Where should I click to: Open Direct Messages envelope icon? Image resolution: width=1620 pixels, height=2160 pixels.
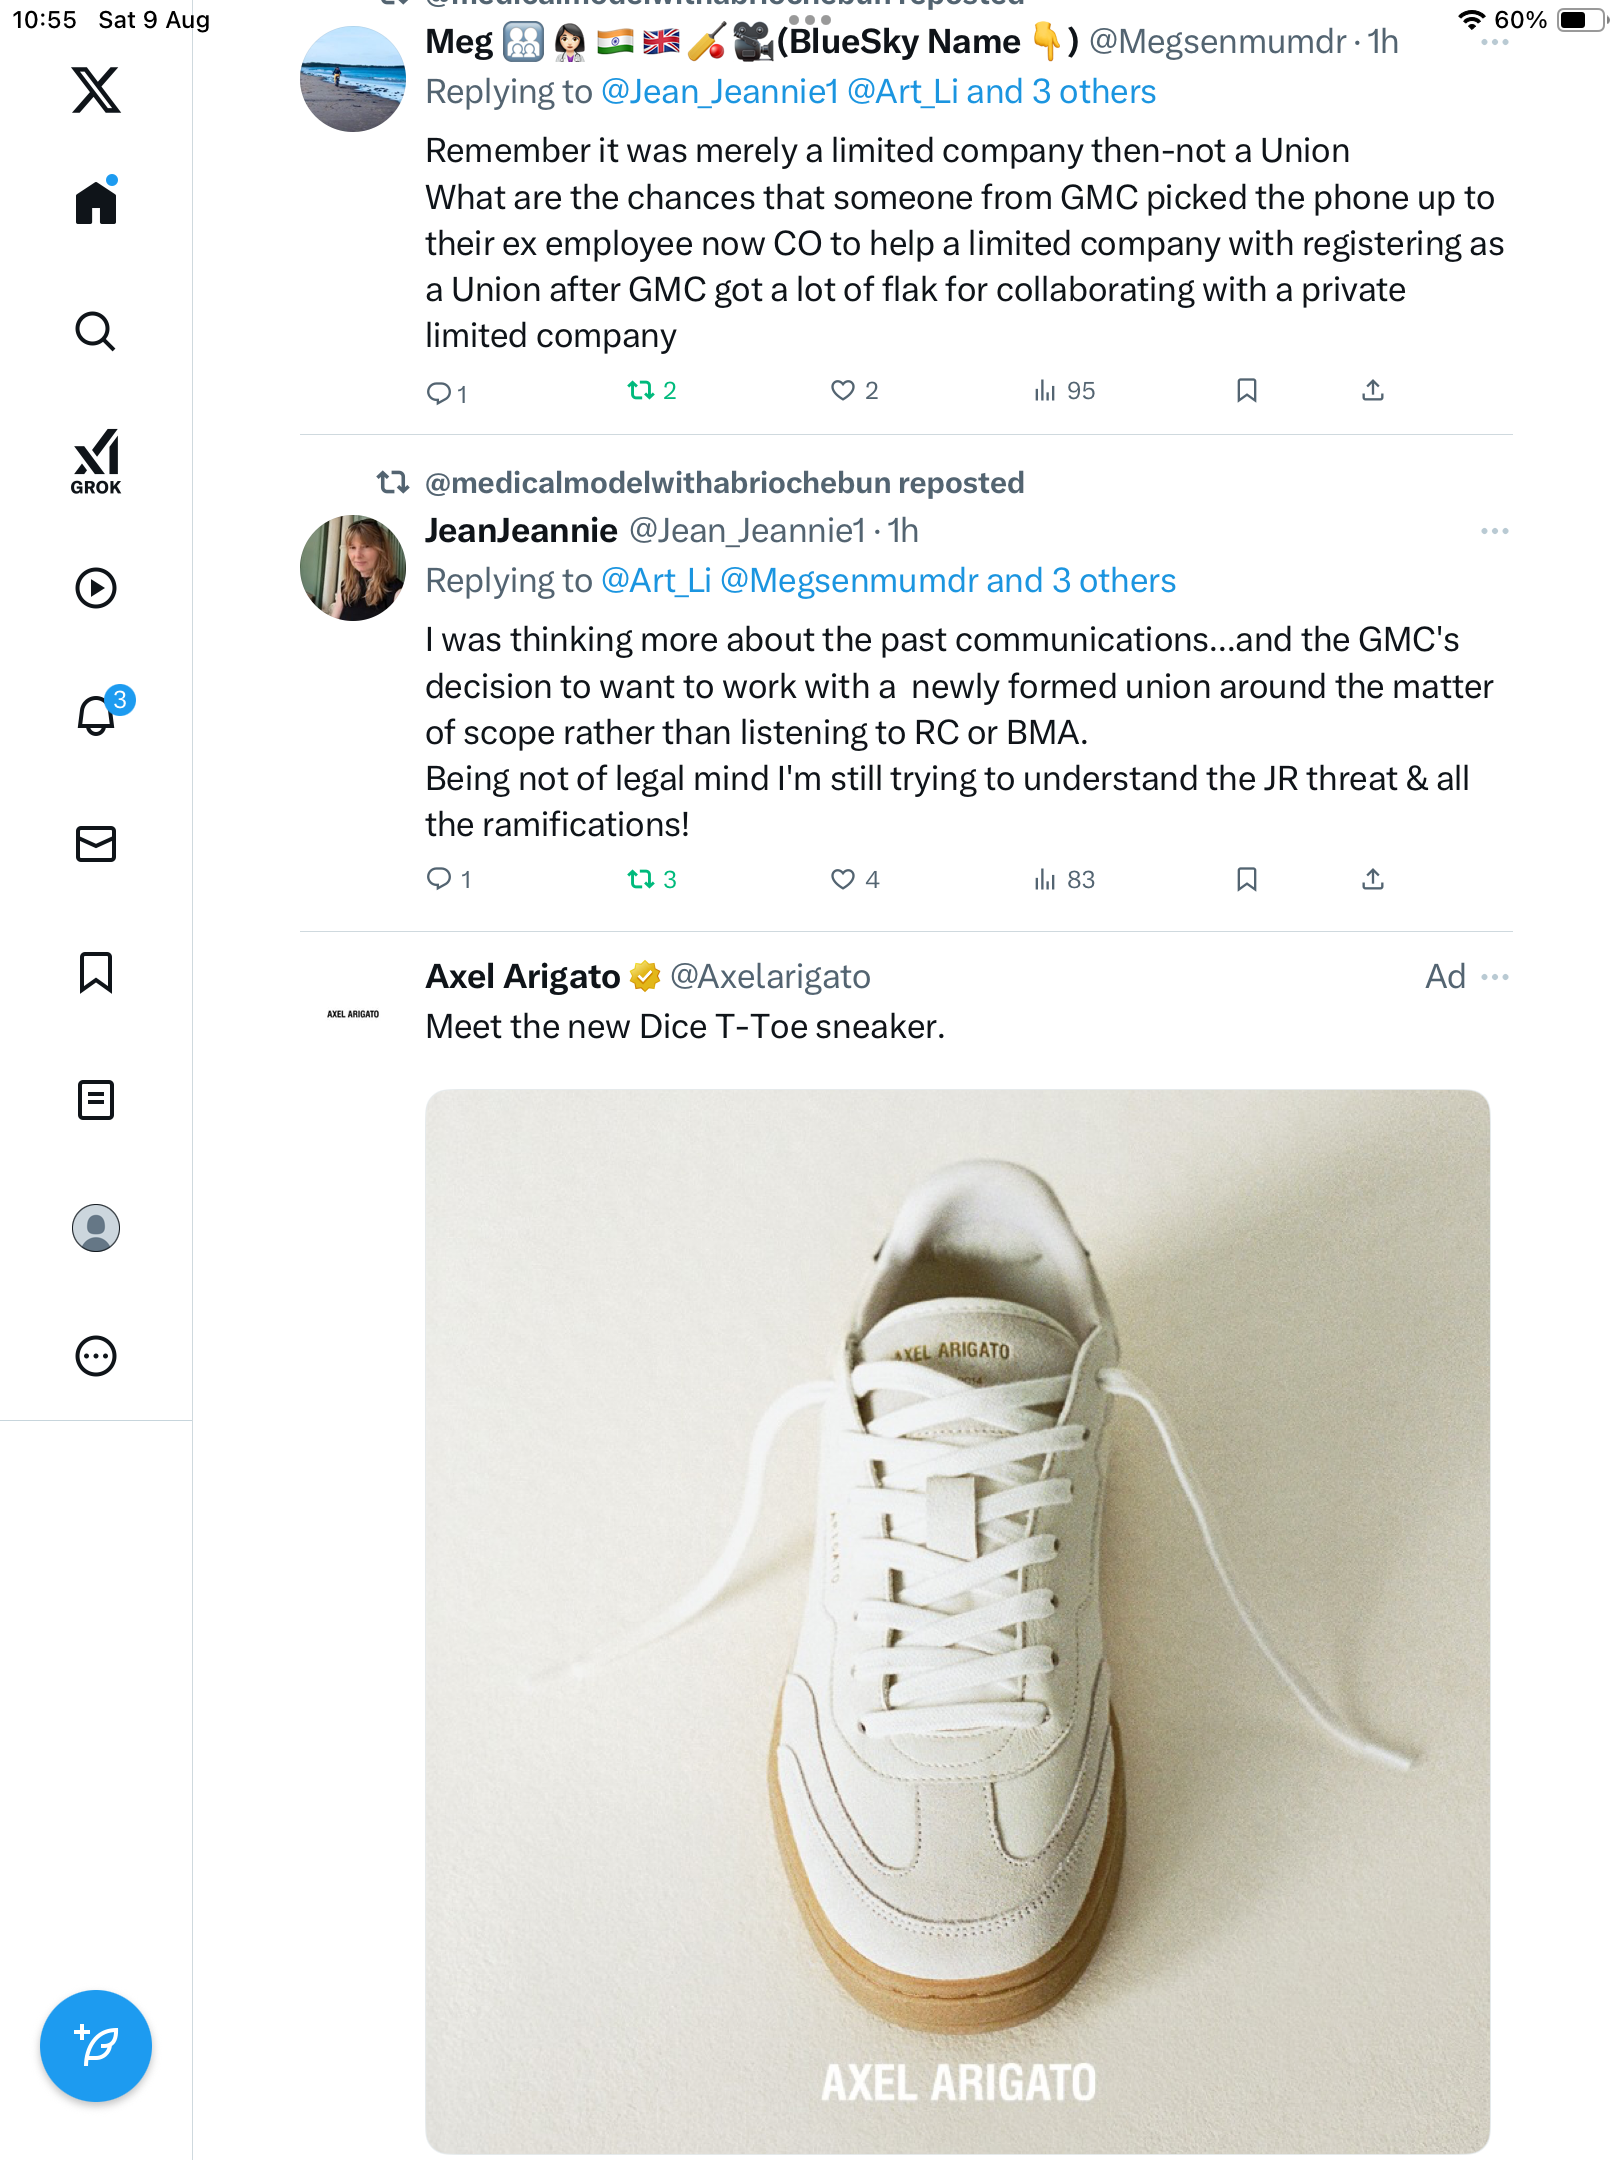point(96,844)
